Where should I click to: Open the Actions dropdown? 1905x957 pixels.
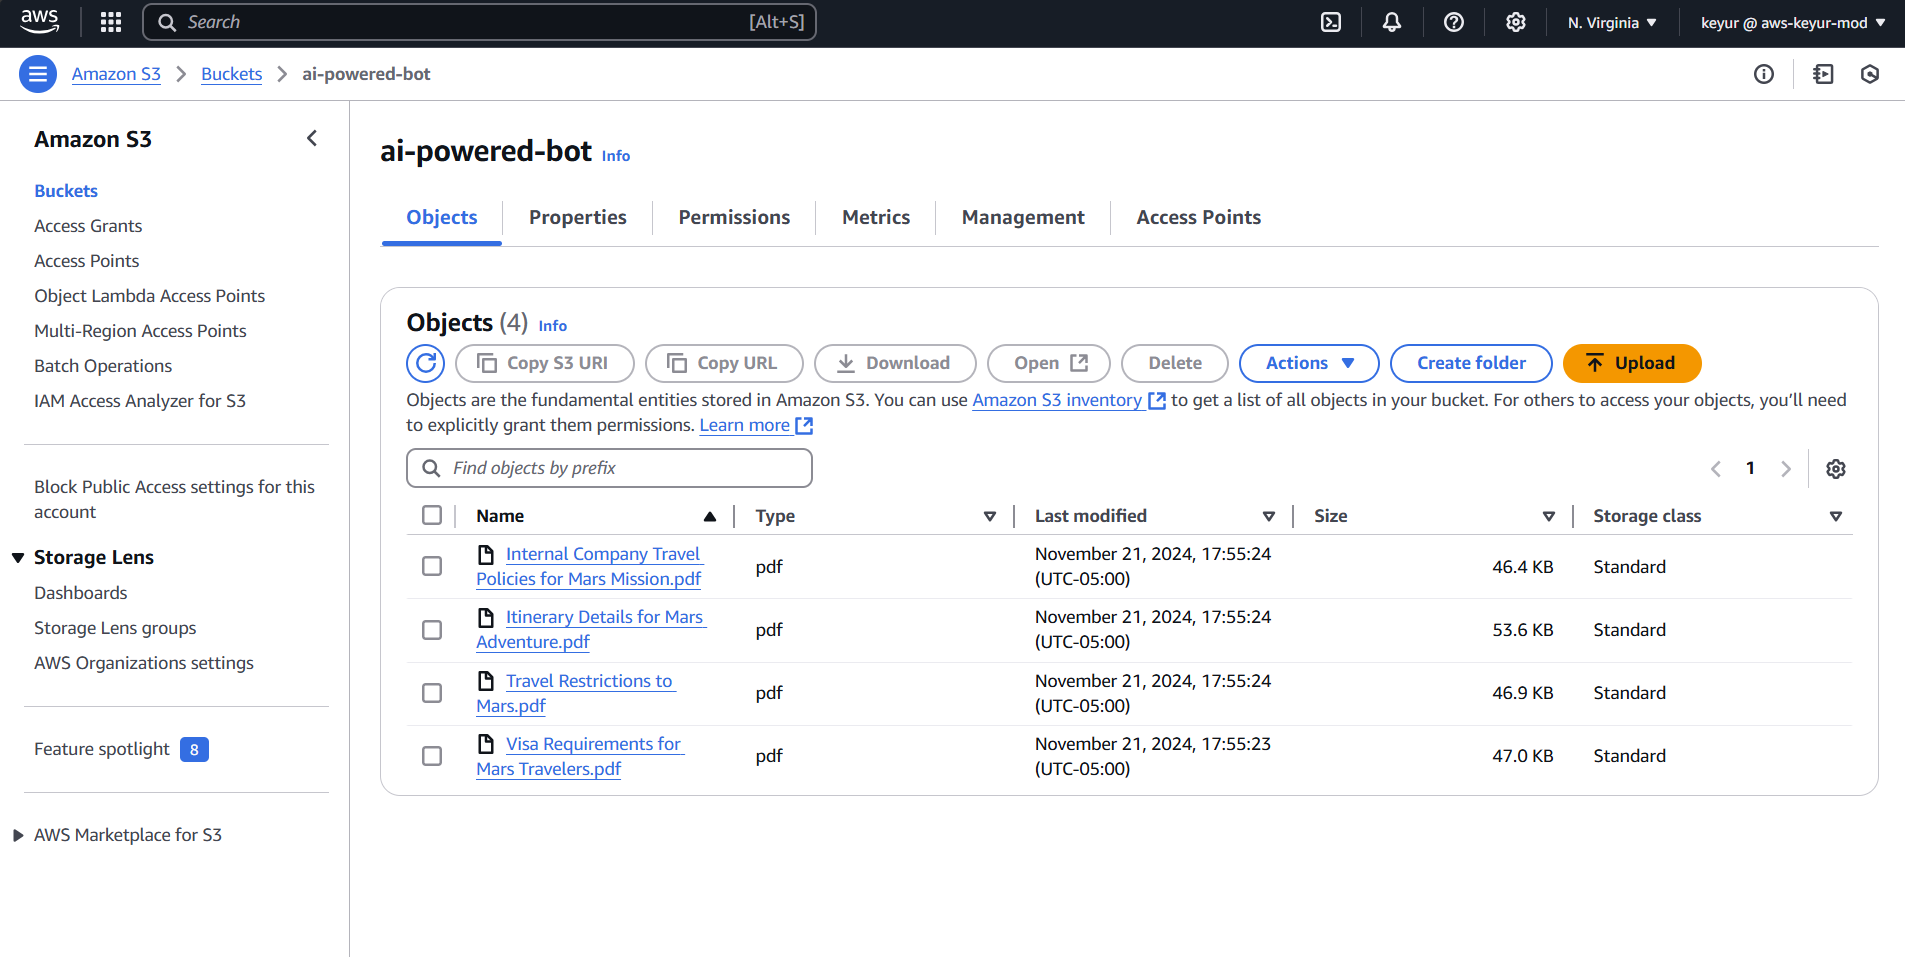[1309, 363]
